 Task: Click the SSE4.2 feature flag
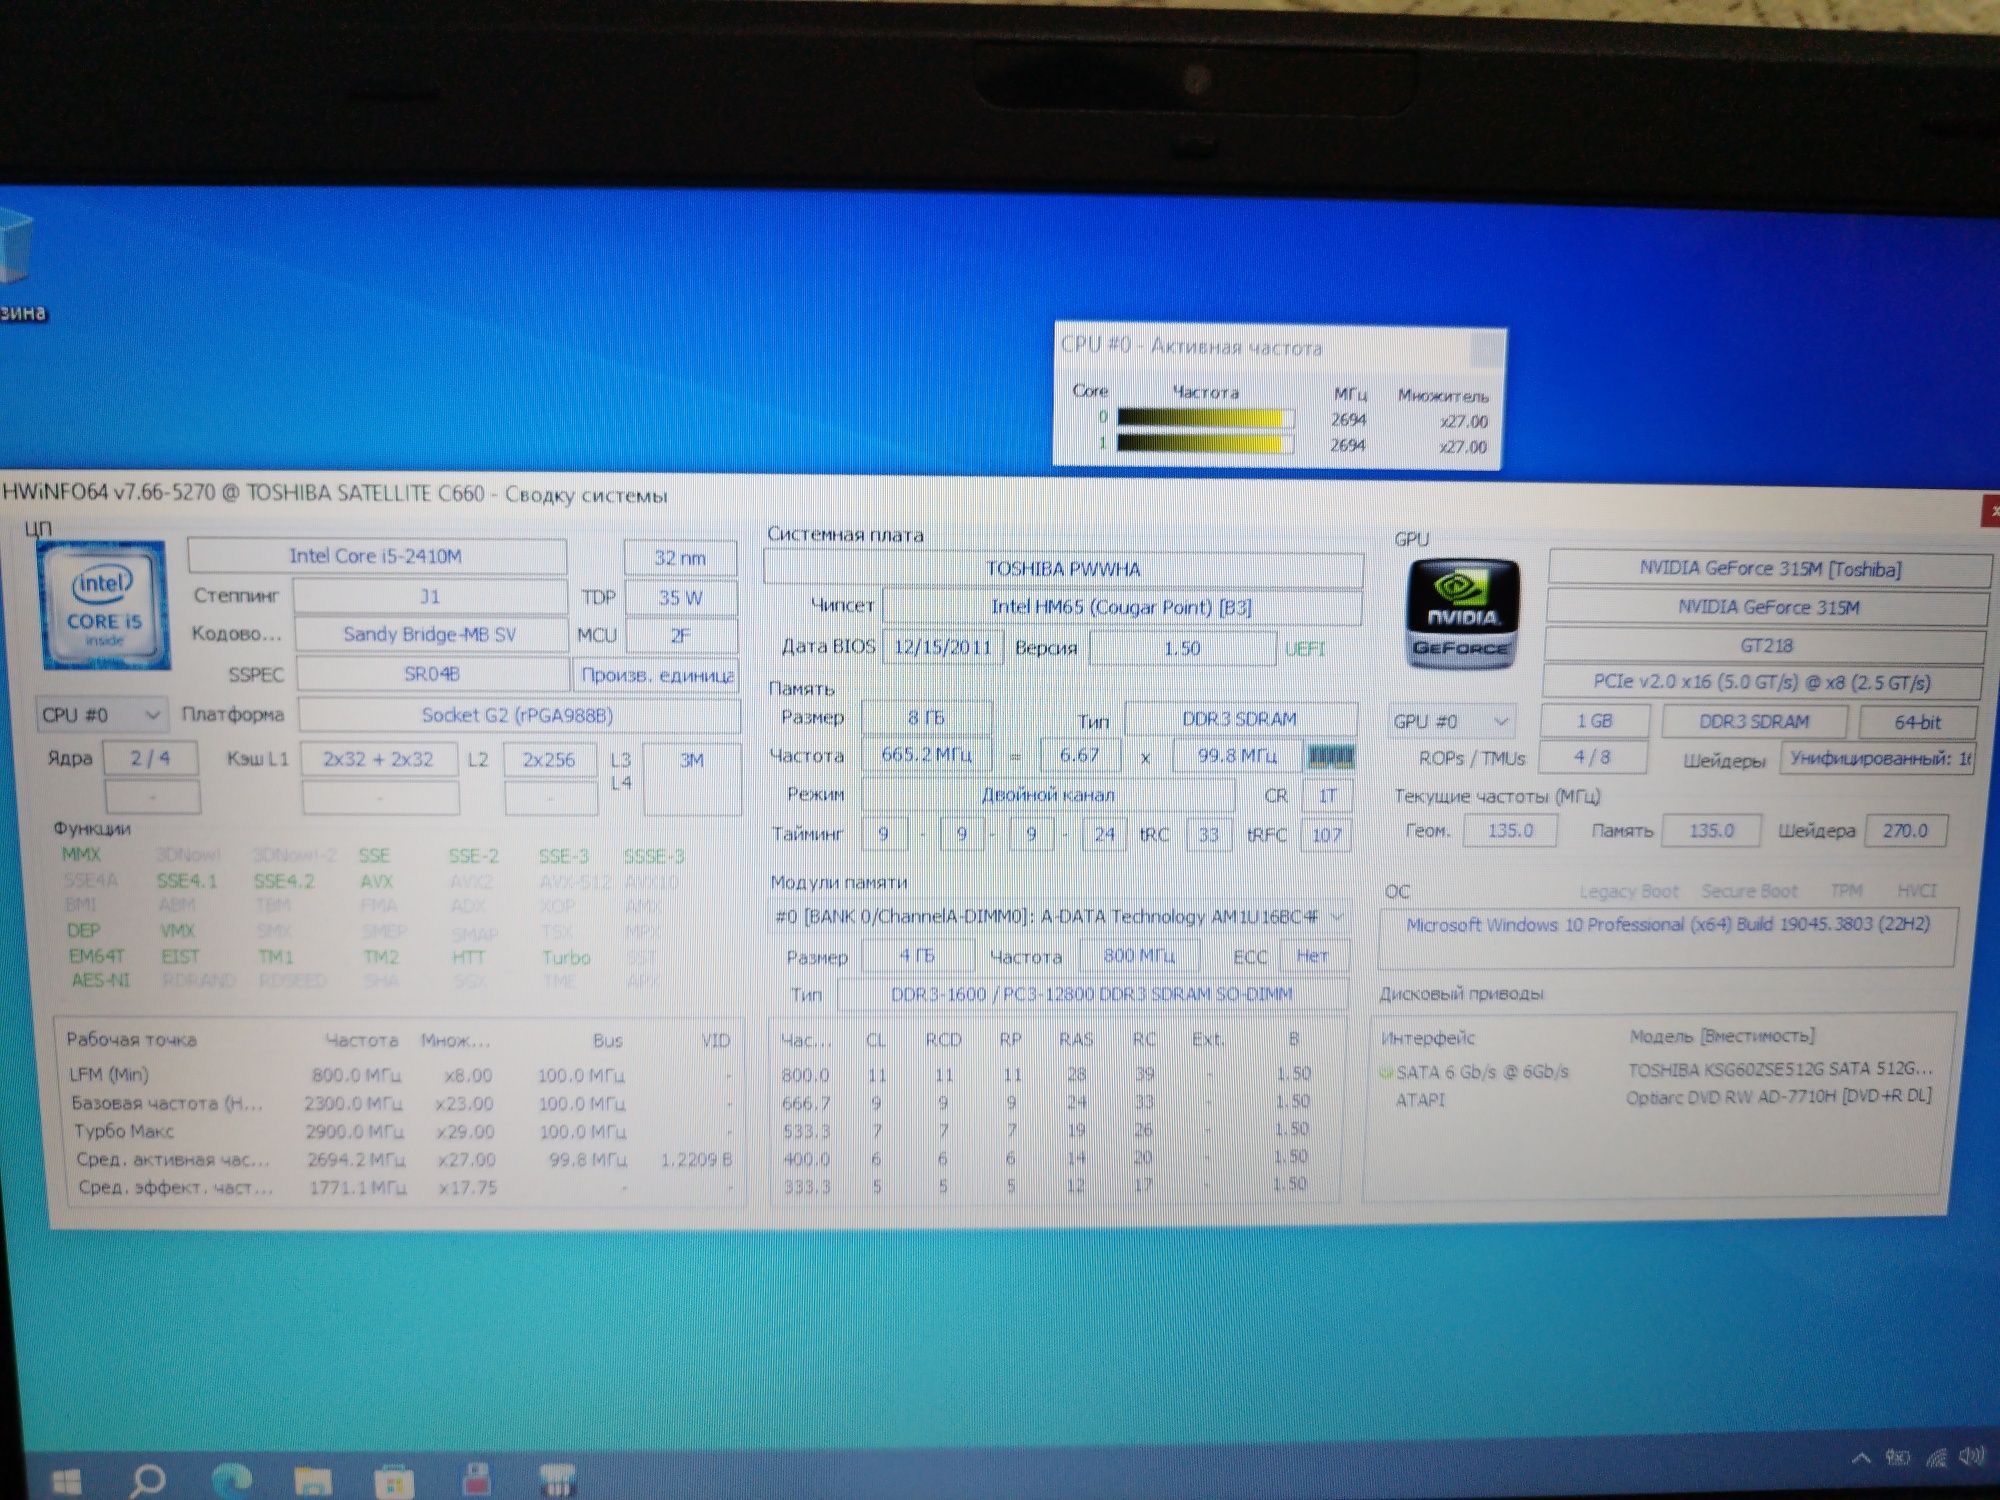283,881
